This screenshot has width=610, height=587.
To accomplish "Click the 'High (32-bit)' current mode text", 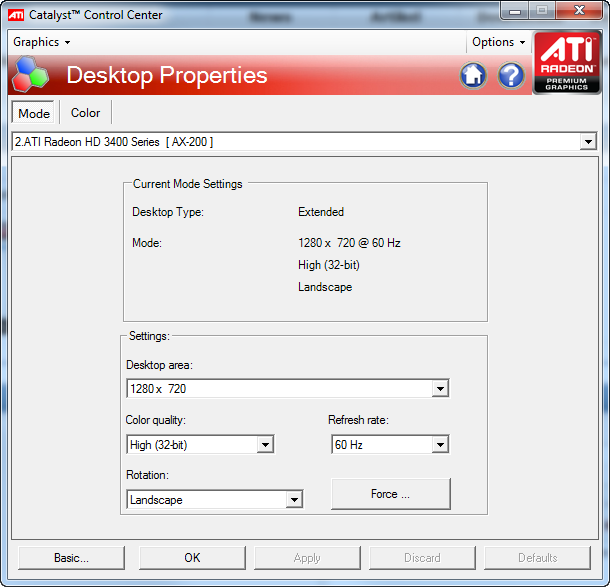I will pyautogui.click(x=329, y=265).
